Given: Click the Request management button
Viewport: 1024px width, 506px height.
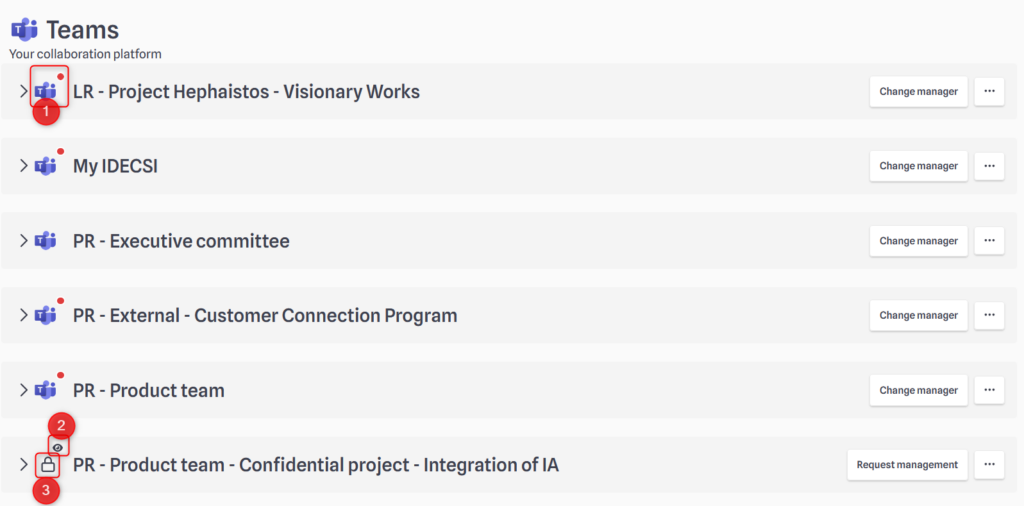Looking at the screenshot, I should (x=907, y=465).
